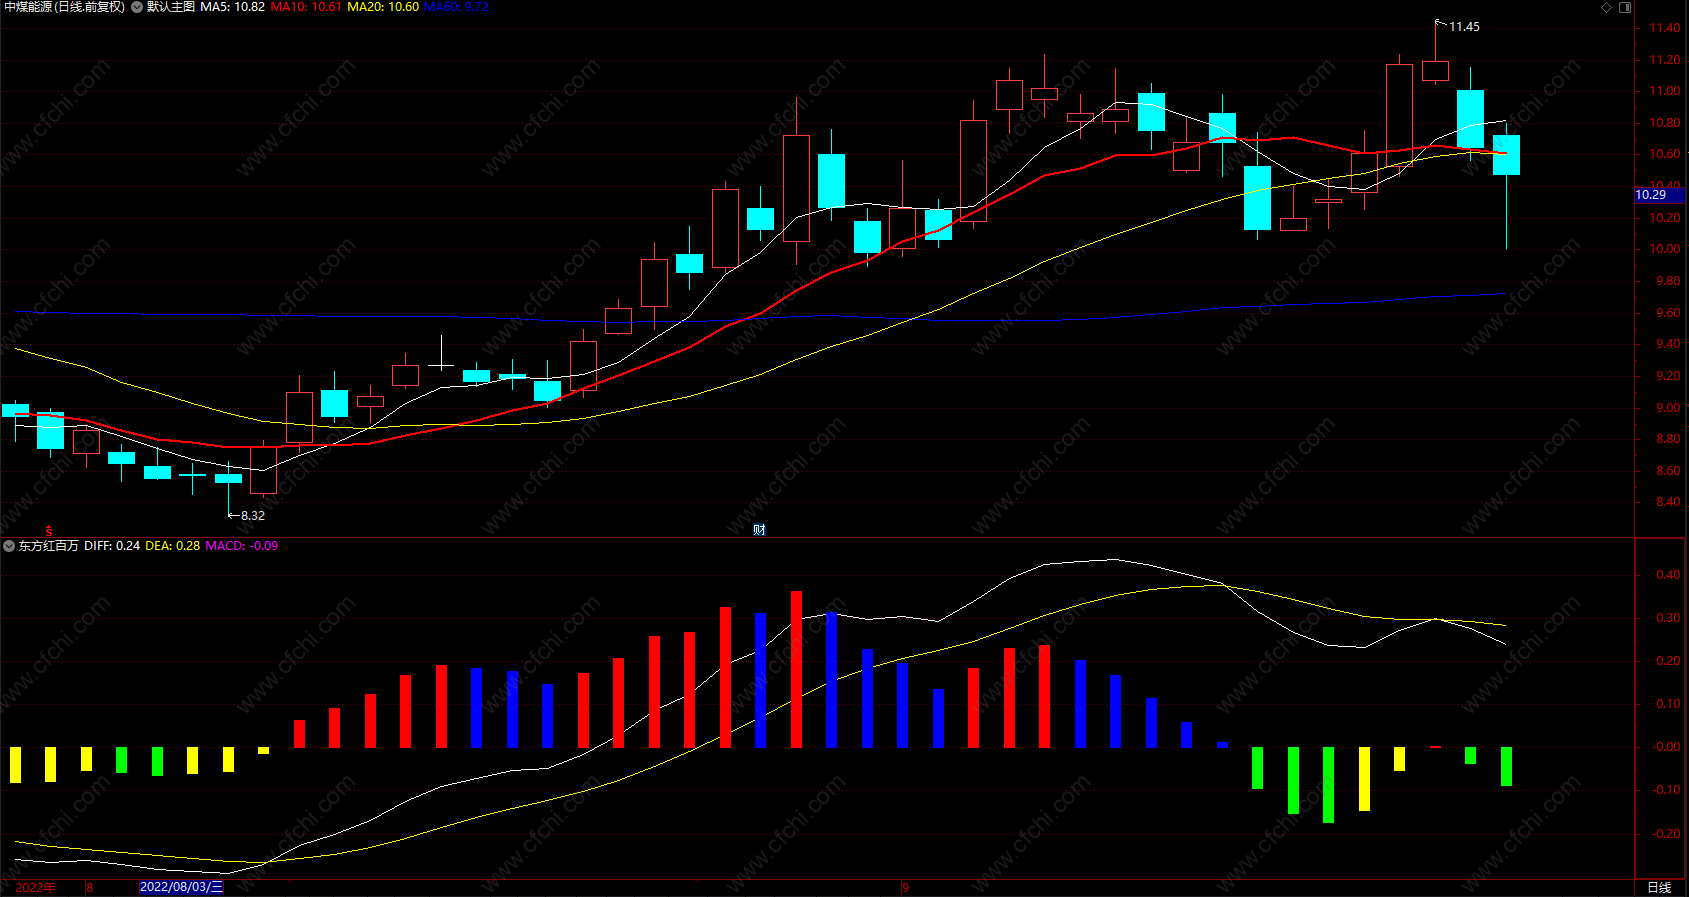Screen dimensions: 1689x897
Task: Open the 日线 period selector
Action: click(1659, 887)
